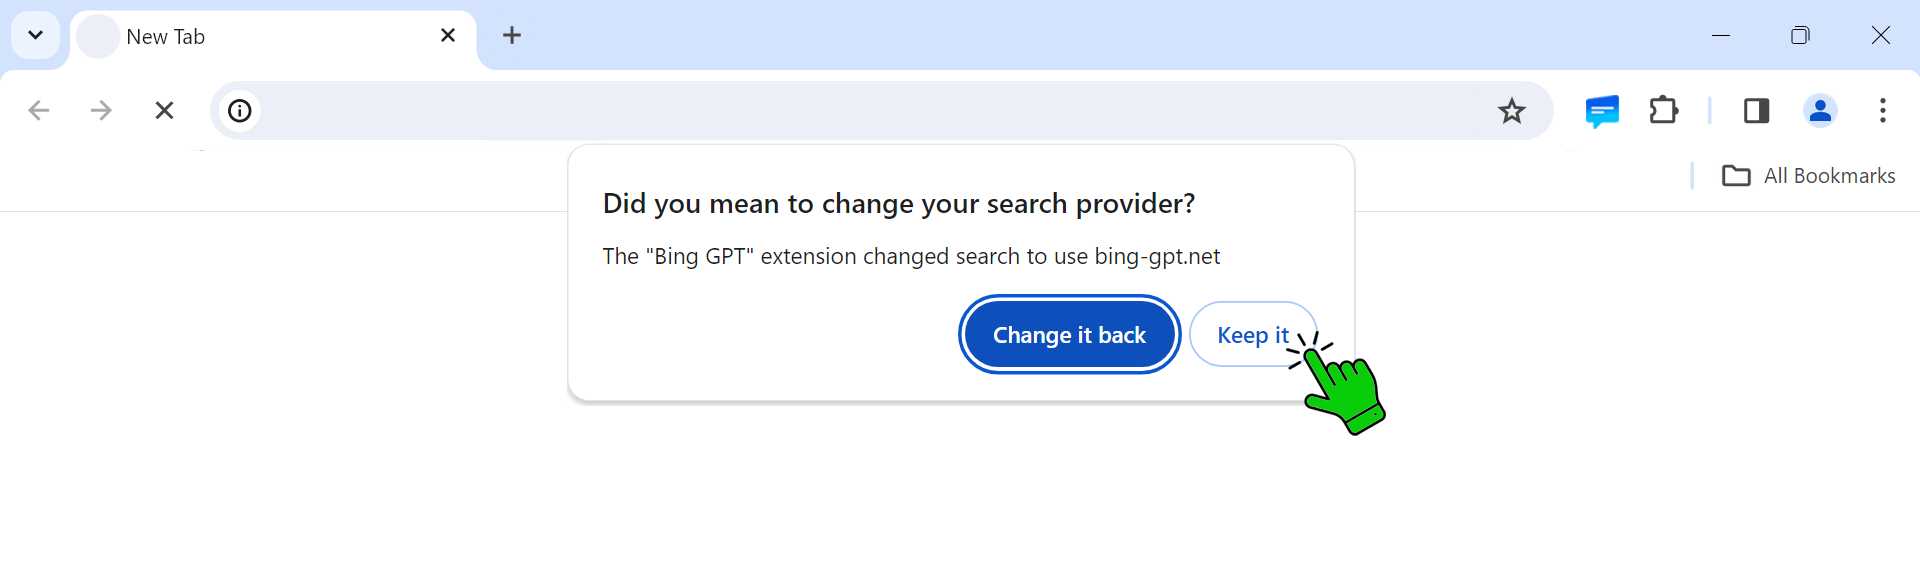Toggle the browser side panel
The width and height of the screenshot is (1920, 580).
pos(1756,111)
